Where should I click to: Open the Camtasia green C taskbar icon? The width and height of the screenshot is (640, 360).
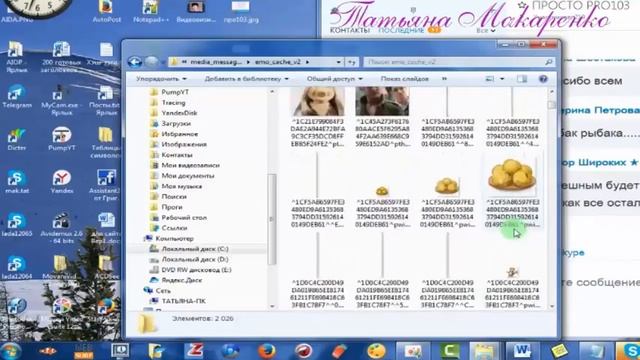tap(449, 351)
